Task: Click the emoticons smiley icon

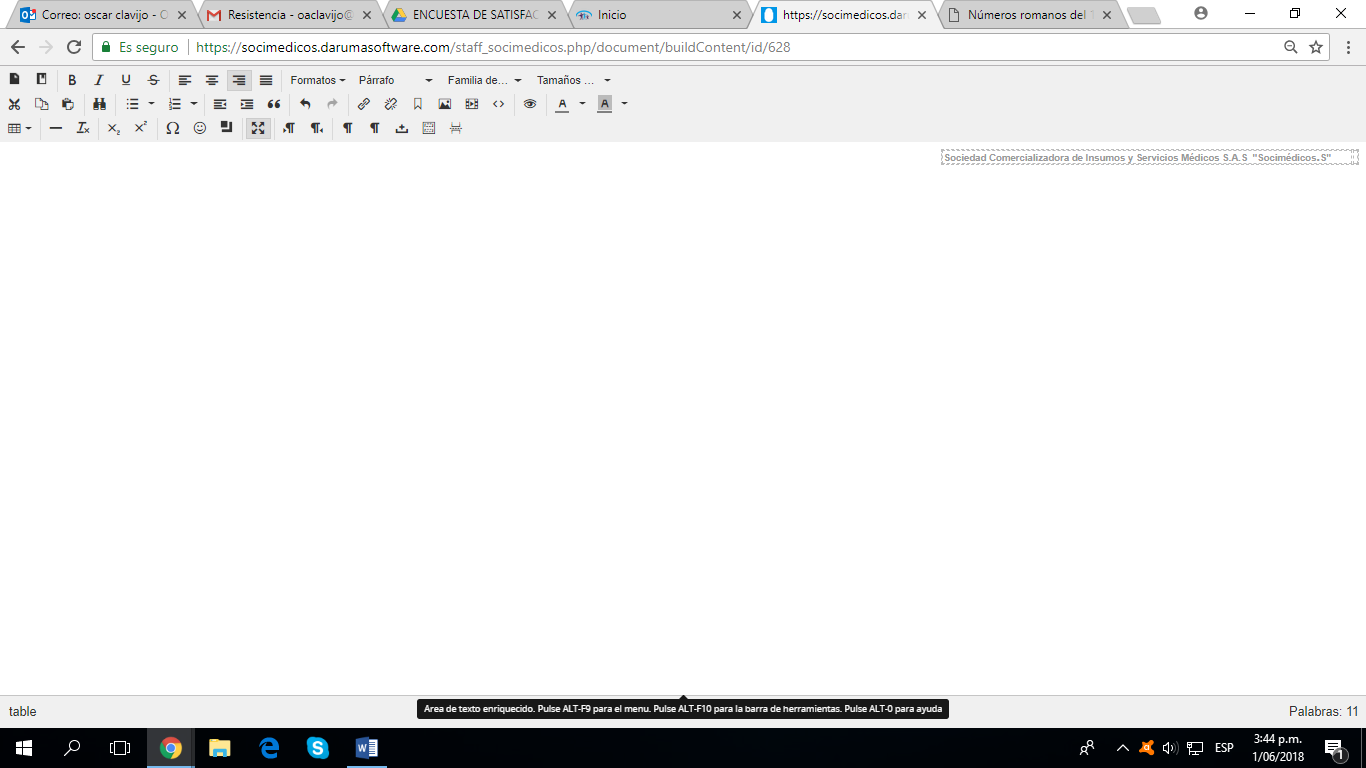Action: click(x=200, y=128)
